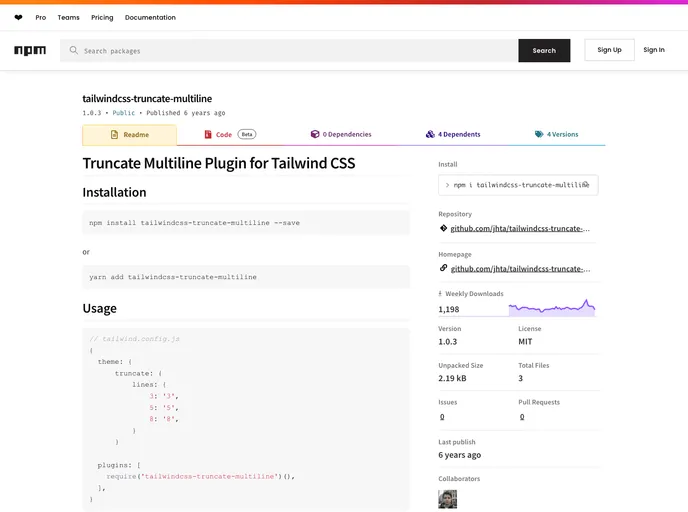Open the Documentation link
This screenshot has width=688, height=512.
[x=150, y=18]
